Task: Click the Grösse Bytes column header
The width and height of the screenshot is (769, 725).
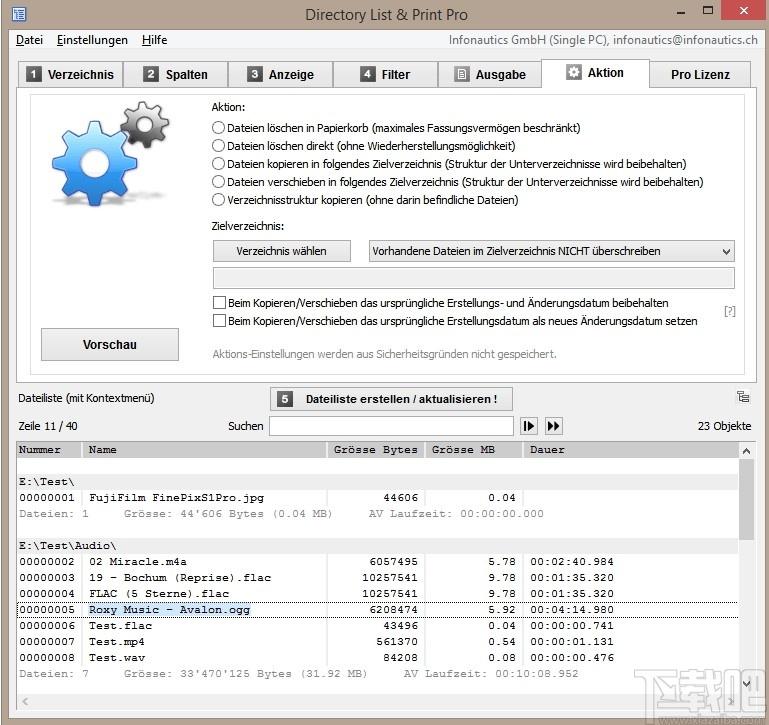Action: tap(376, 450)
